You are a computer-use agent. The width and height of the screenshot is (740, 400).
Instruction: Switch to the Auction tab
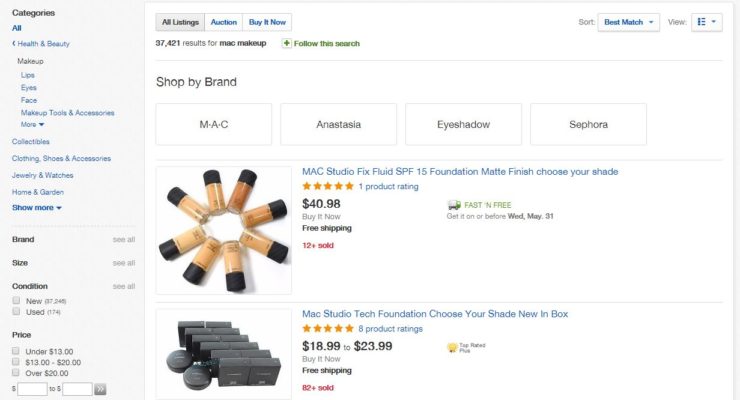(x=223, y=22)
